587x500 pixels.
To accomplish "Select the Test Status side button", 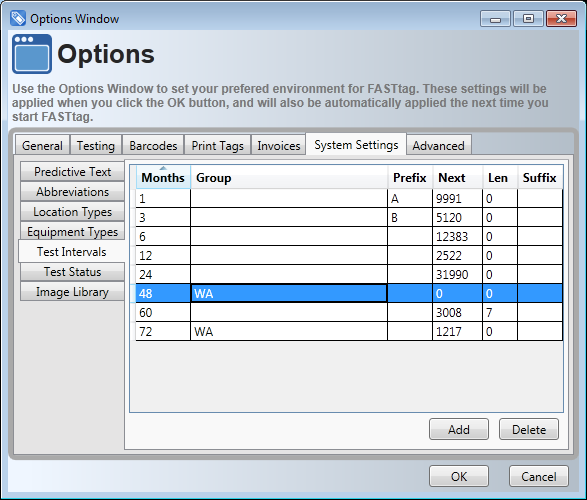I will (x=73, y=272).
